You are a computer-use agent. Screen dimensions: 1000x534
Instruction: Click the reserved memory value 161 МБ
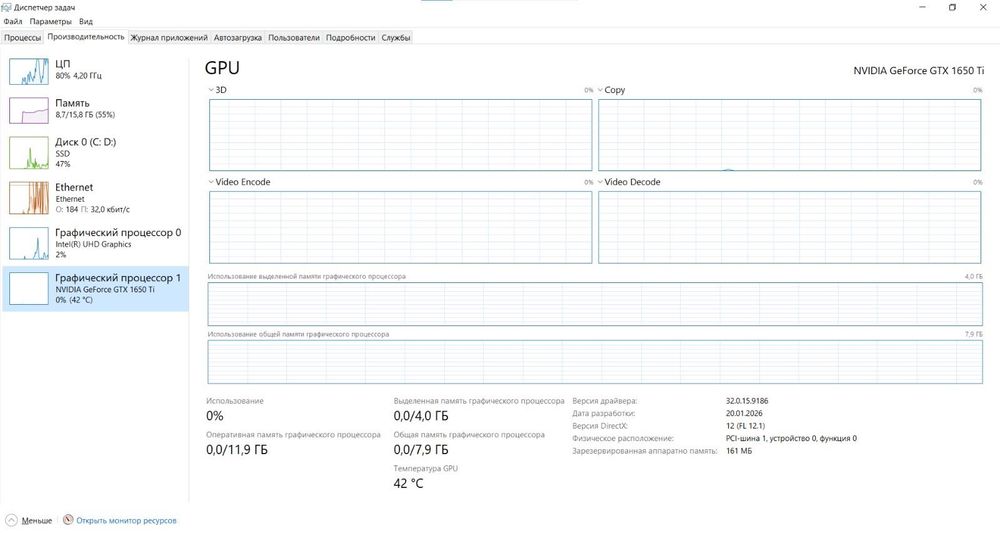739,450
